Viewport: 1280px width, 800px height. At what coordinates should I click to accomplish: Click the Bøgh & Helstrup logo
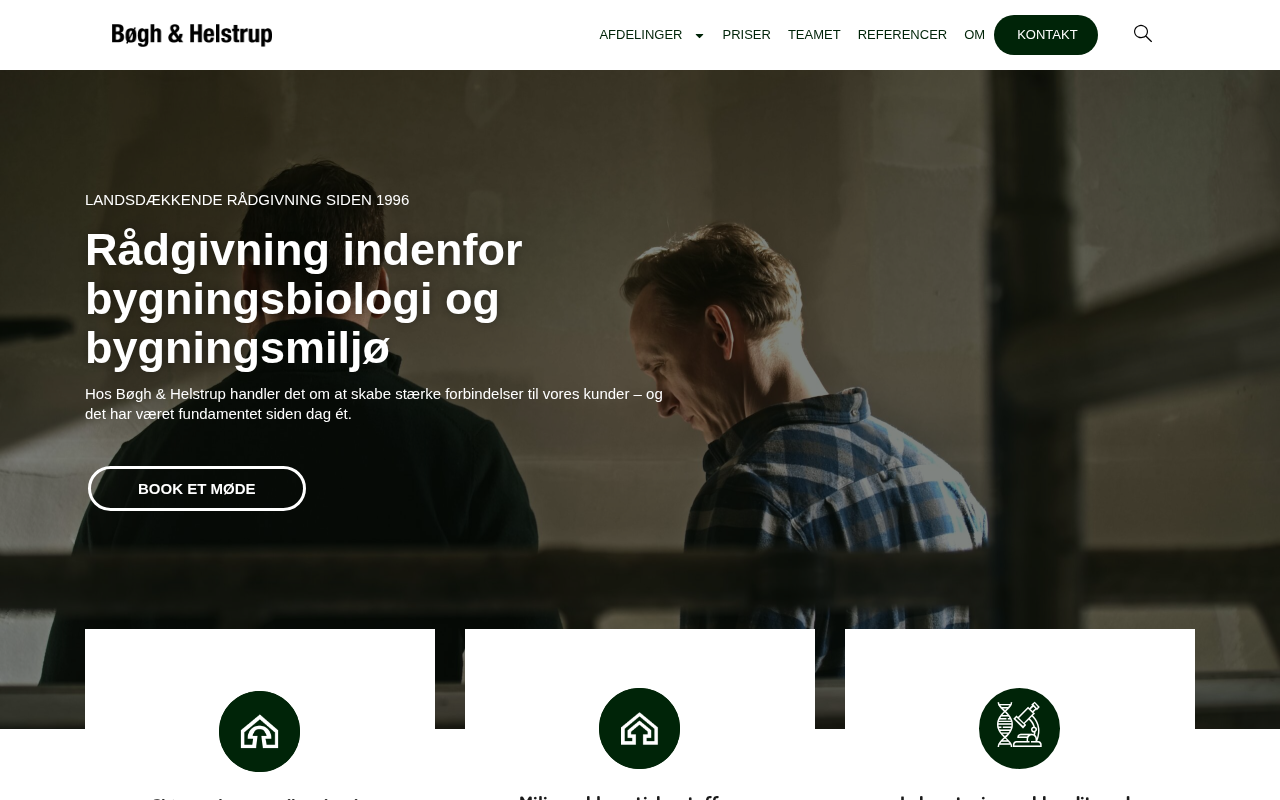192,35
